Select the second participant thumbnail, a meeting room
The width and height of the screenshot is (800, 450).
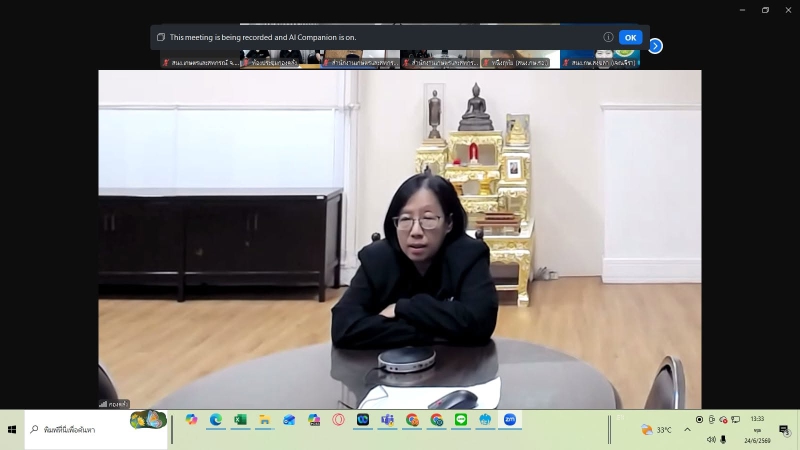coord(280,59)
